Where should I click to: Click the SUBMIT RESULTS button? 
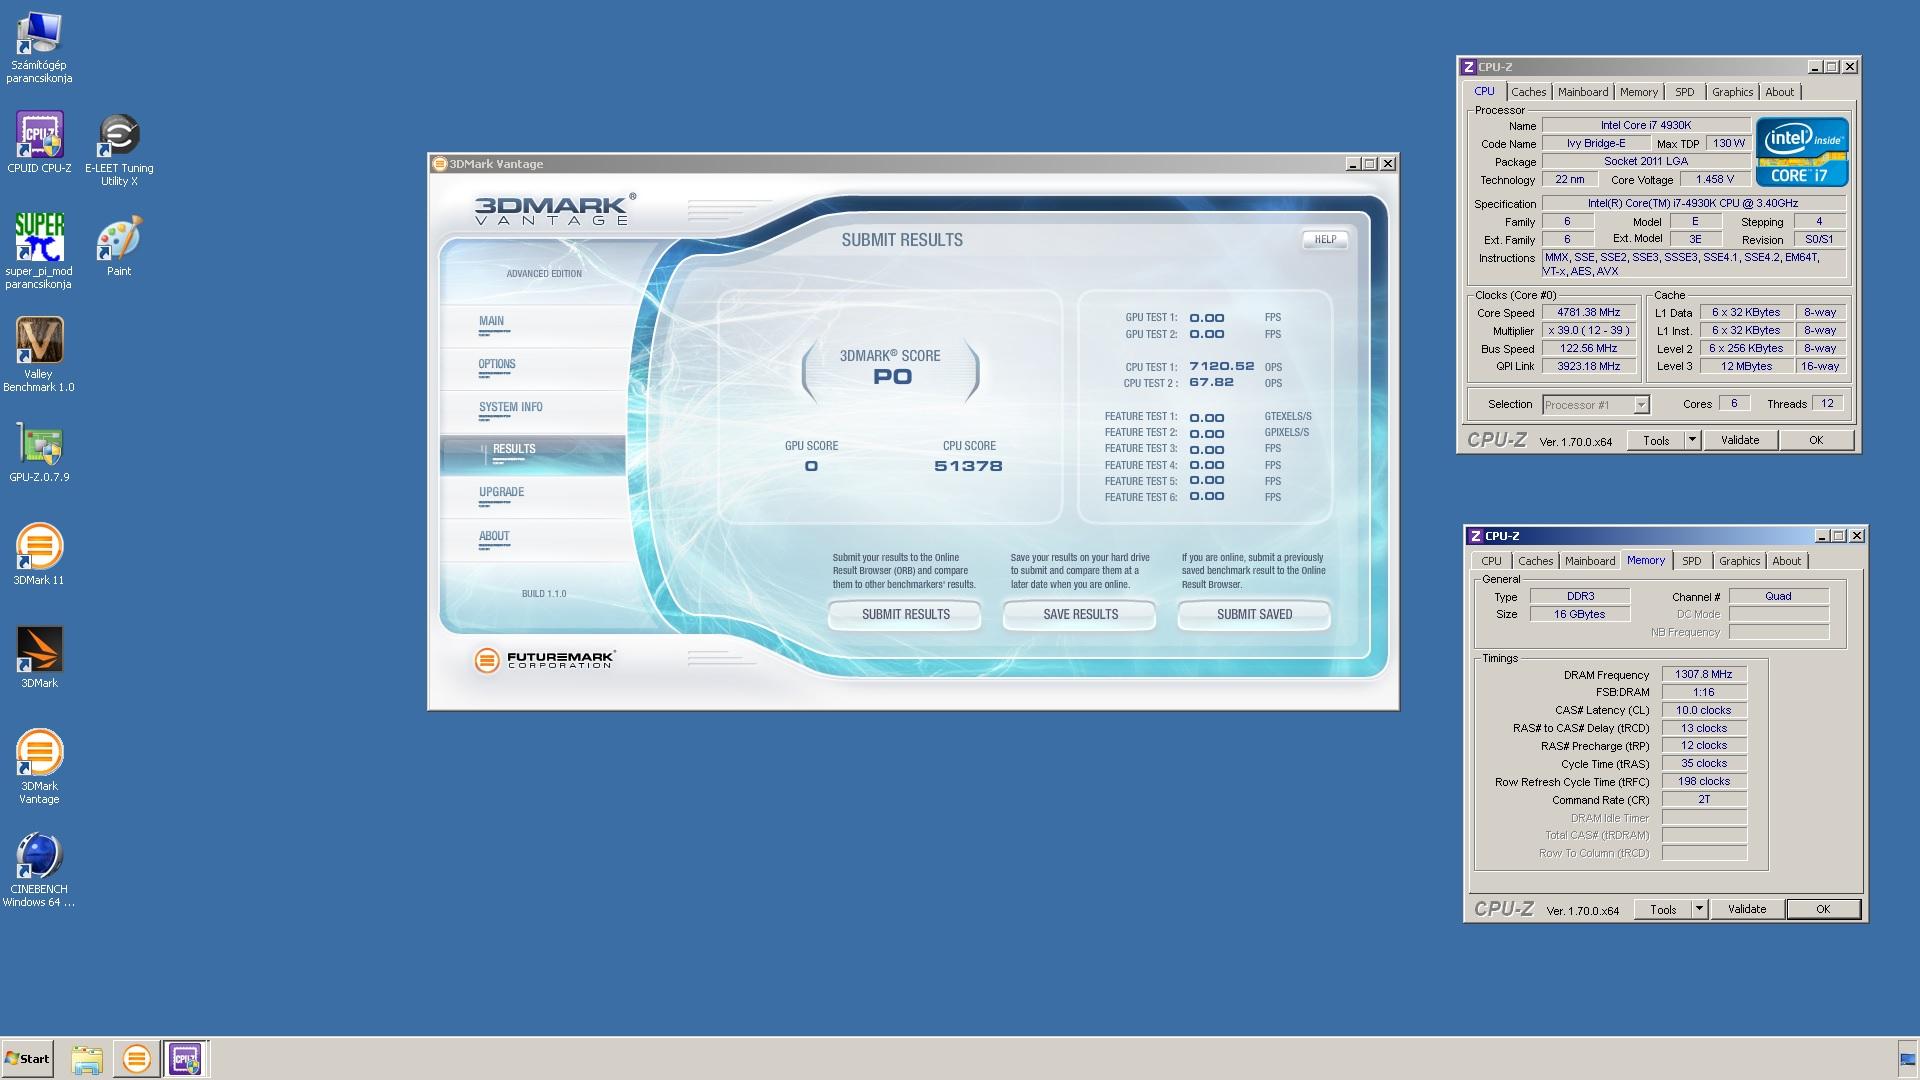[x=905, y=615]
